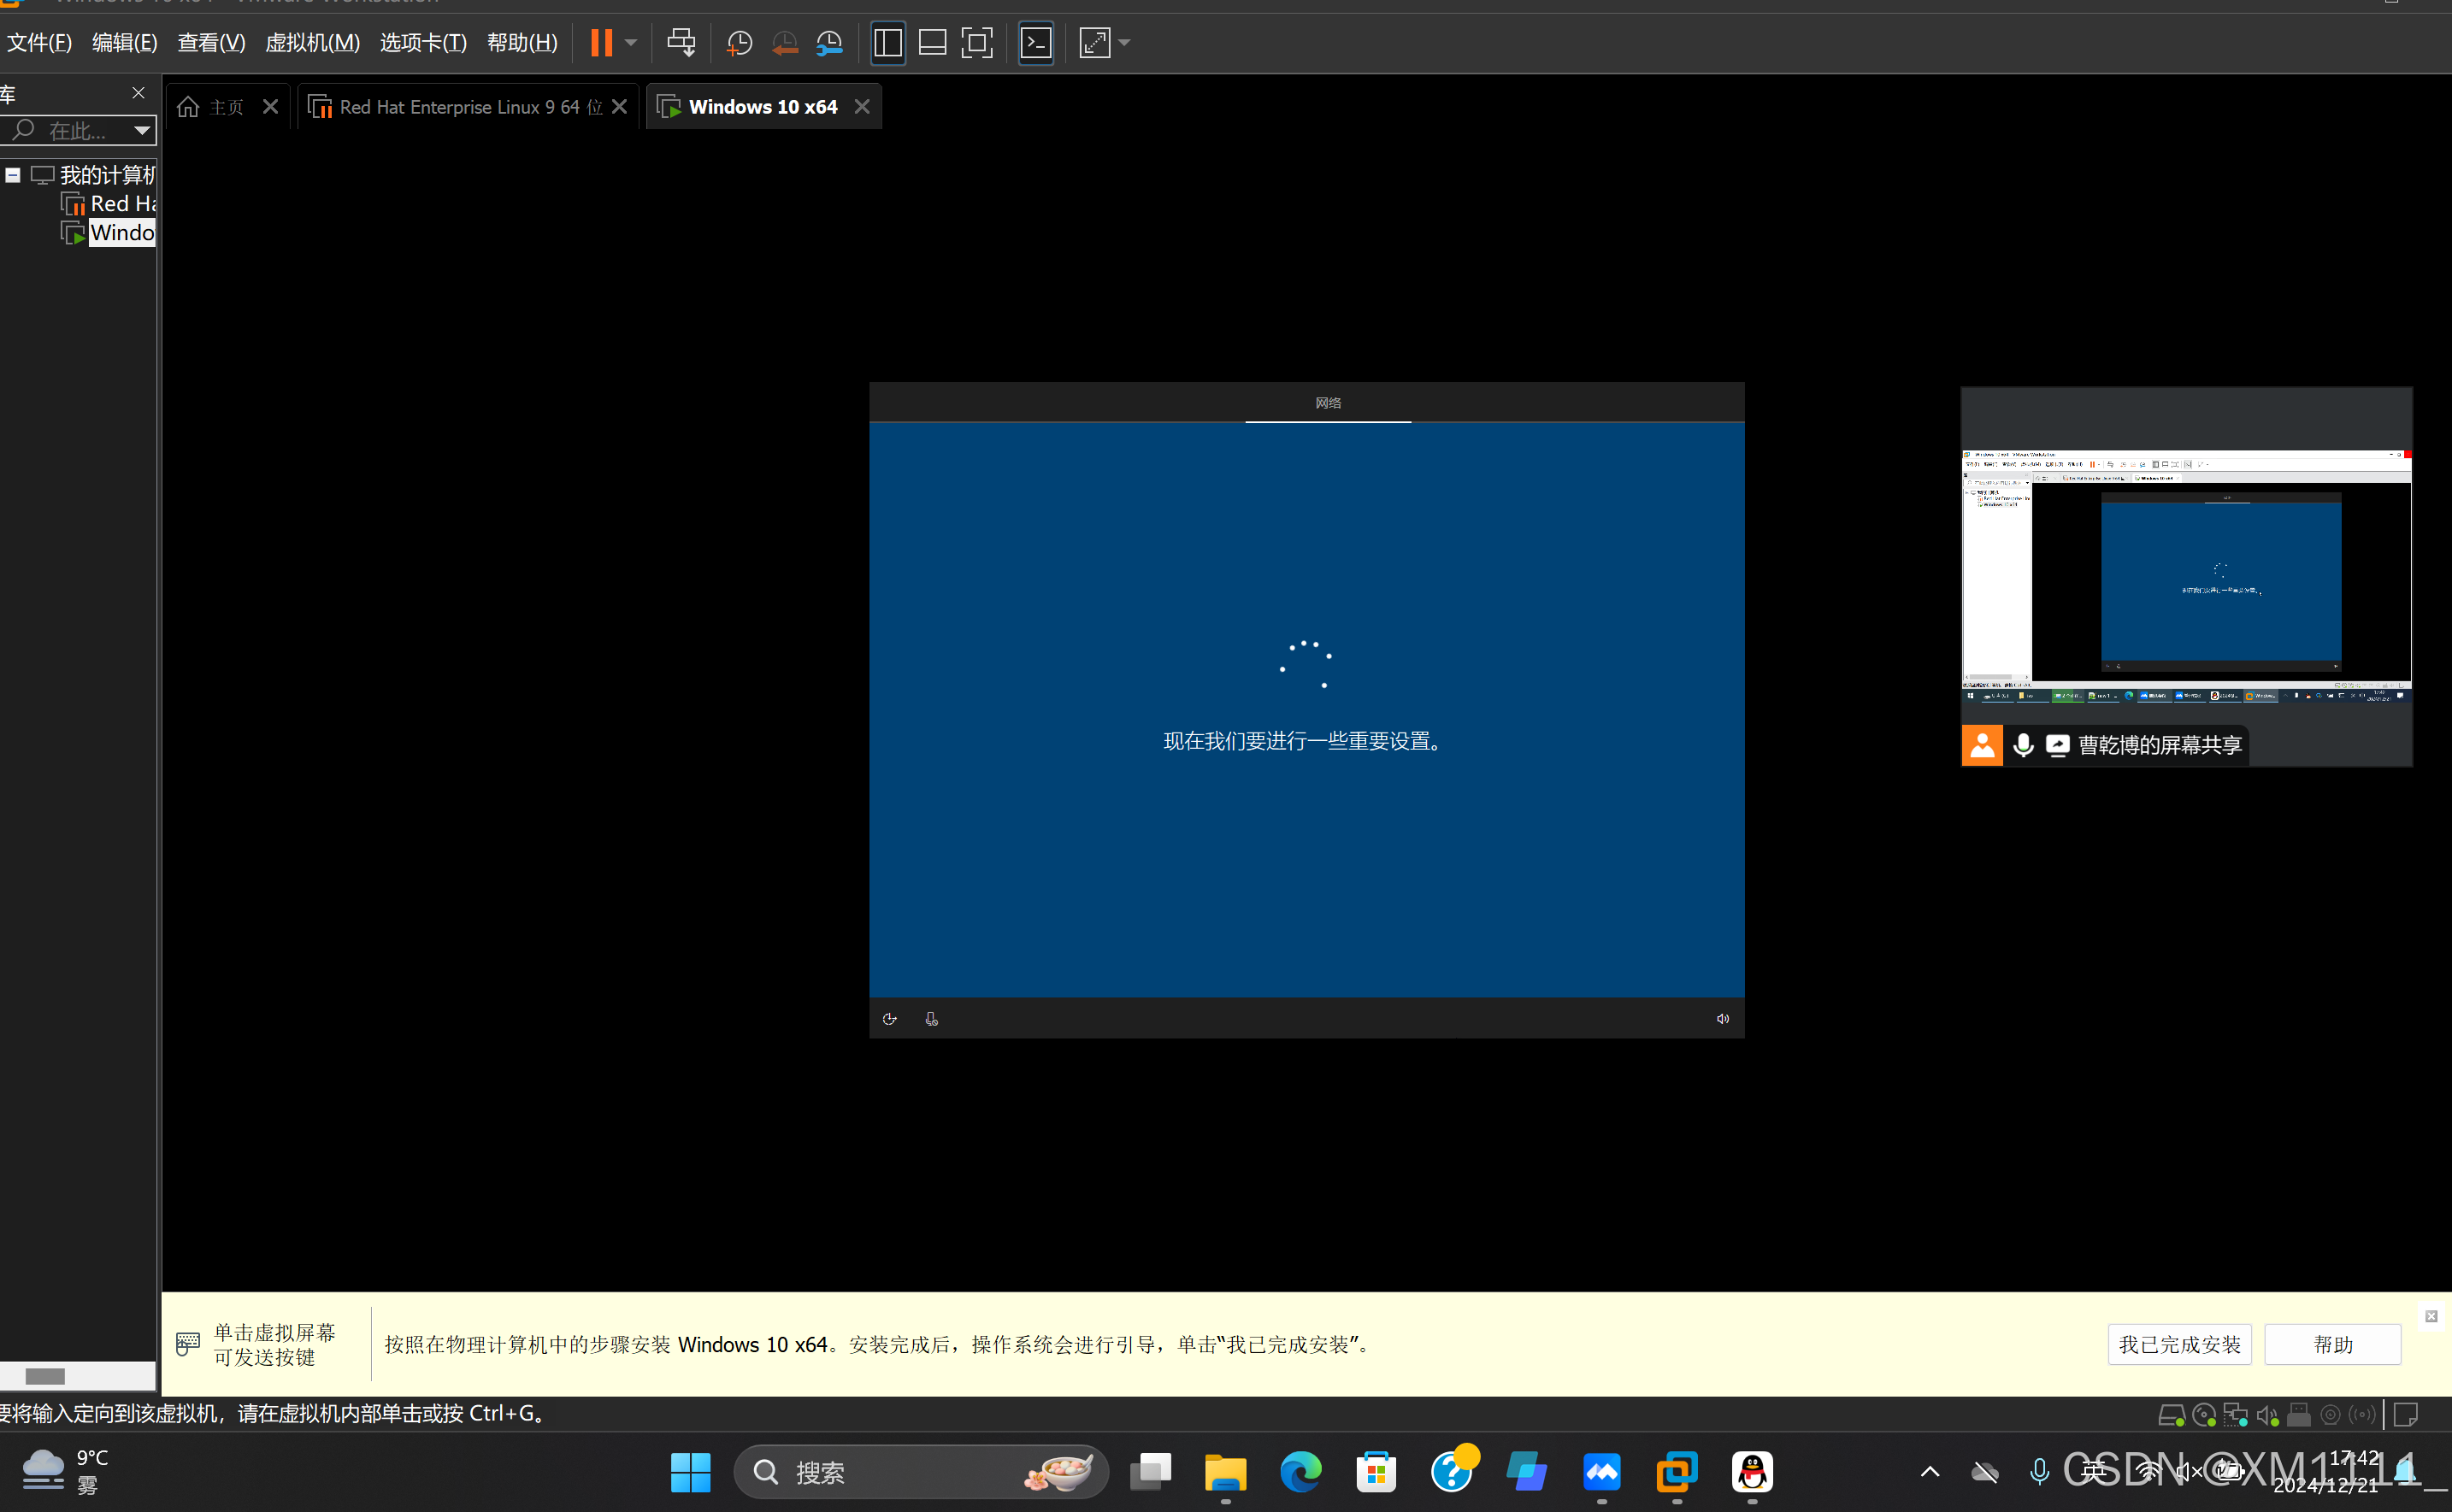Viewport: 2452px width, 1512px height.
Task: Open VMware Workstation from the taskbar
Action: pyautogui.click(x=1677, y=1472)
